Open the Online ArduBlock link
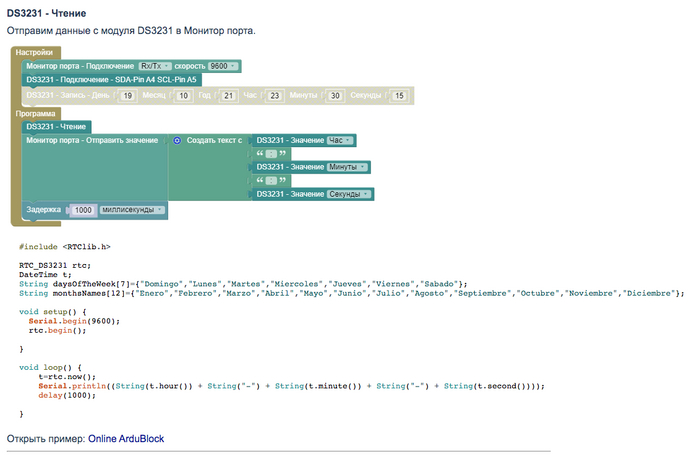 click(125, 438)
